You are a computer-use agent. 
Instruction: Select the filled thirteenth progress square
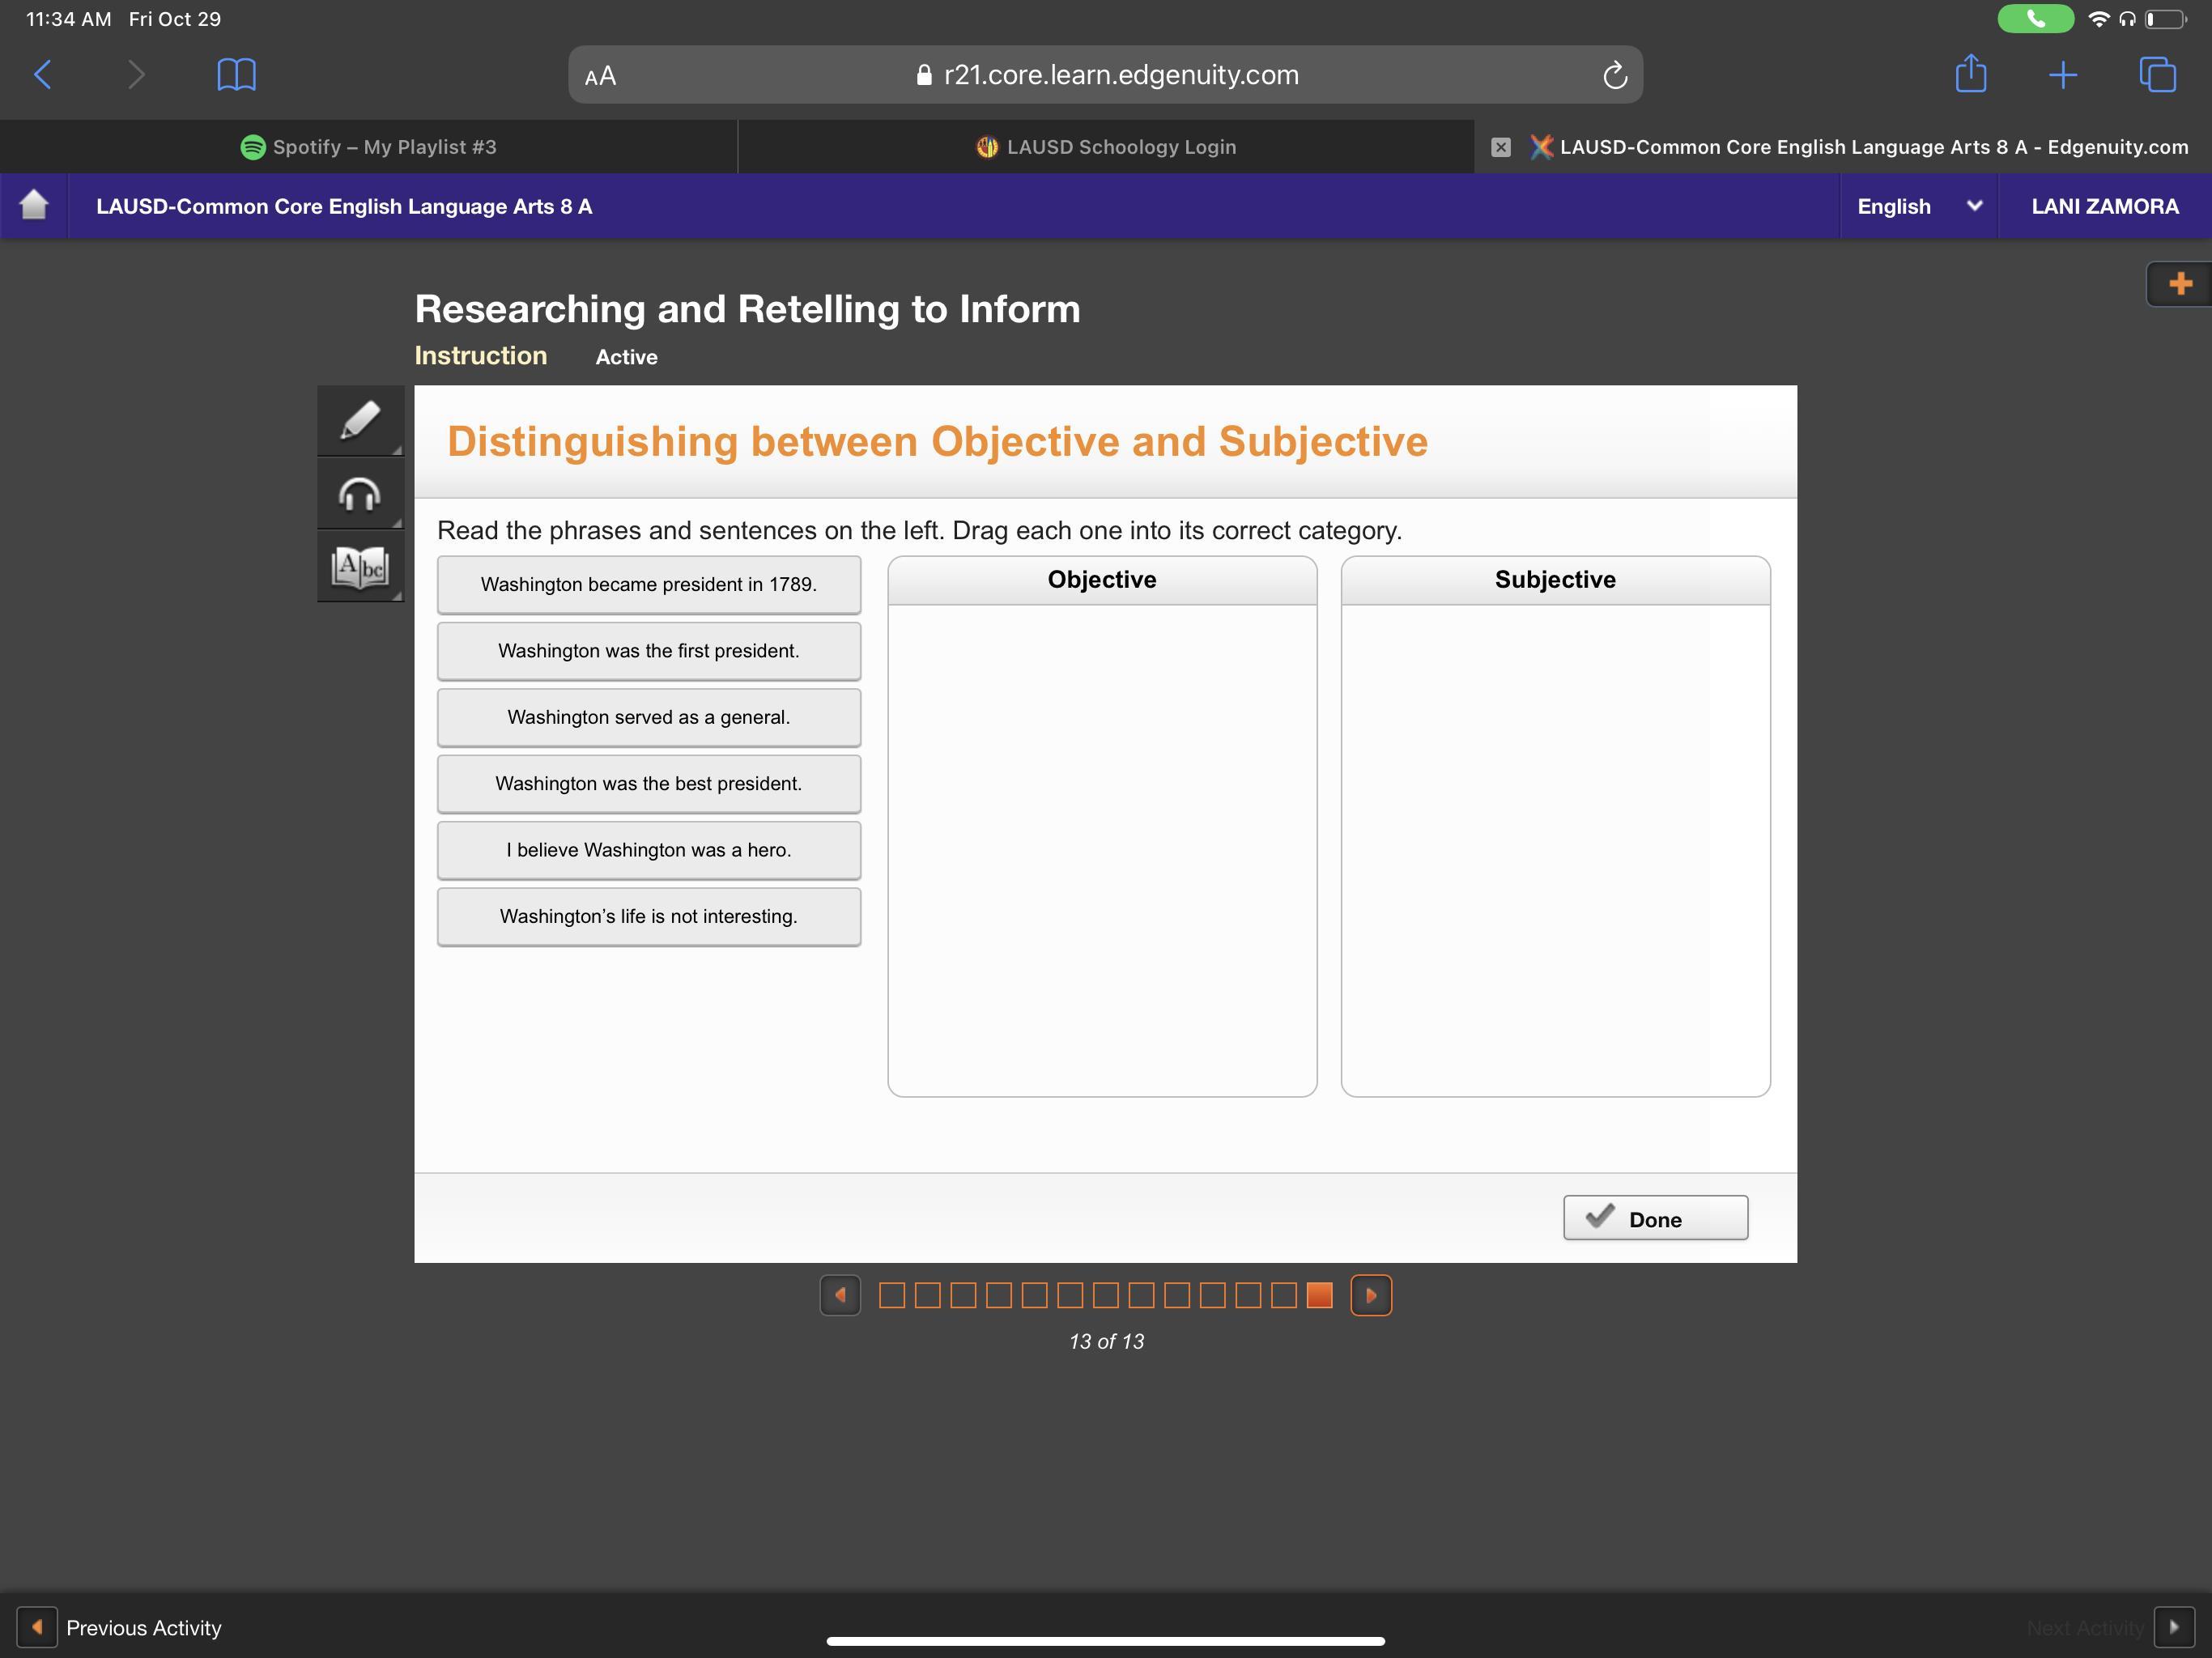click(x=1319, y=1295)
